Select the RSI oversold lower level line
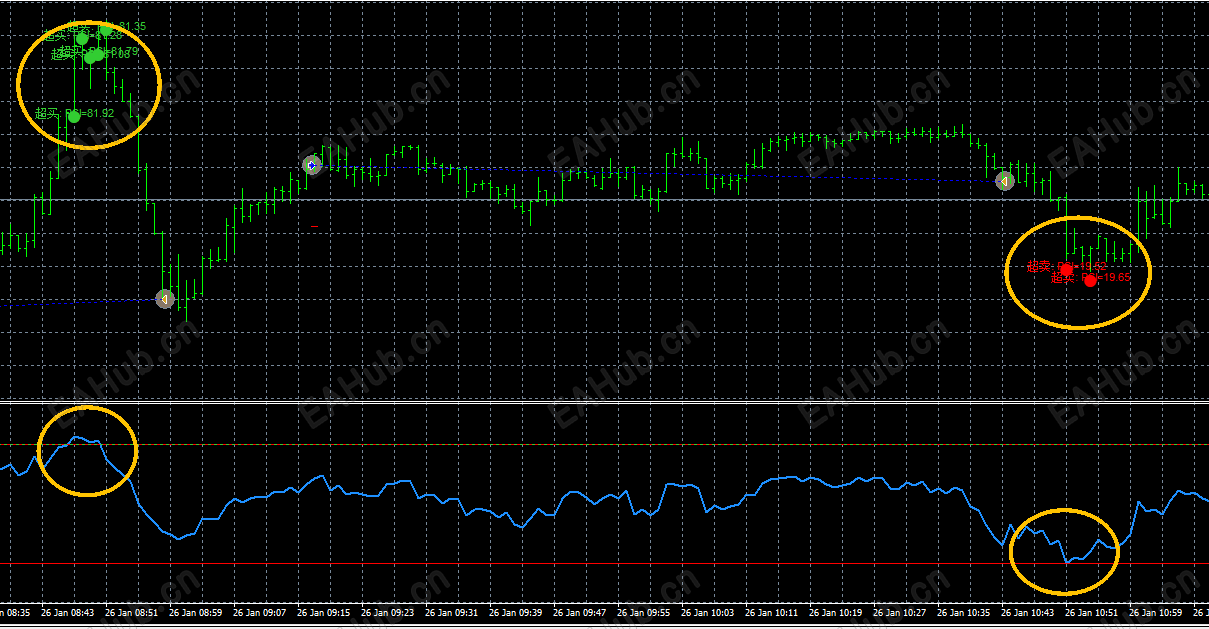The height and width of the screenshot is (629, 1209). click(604, 564)
